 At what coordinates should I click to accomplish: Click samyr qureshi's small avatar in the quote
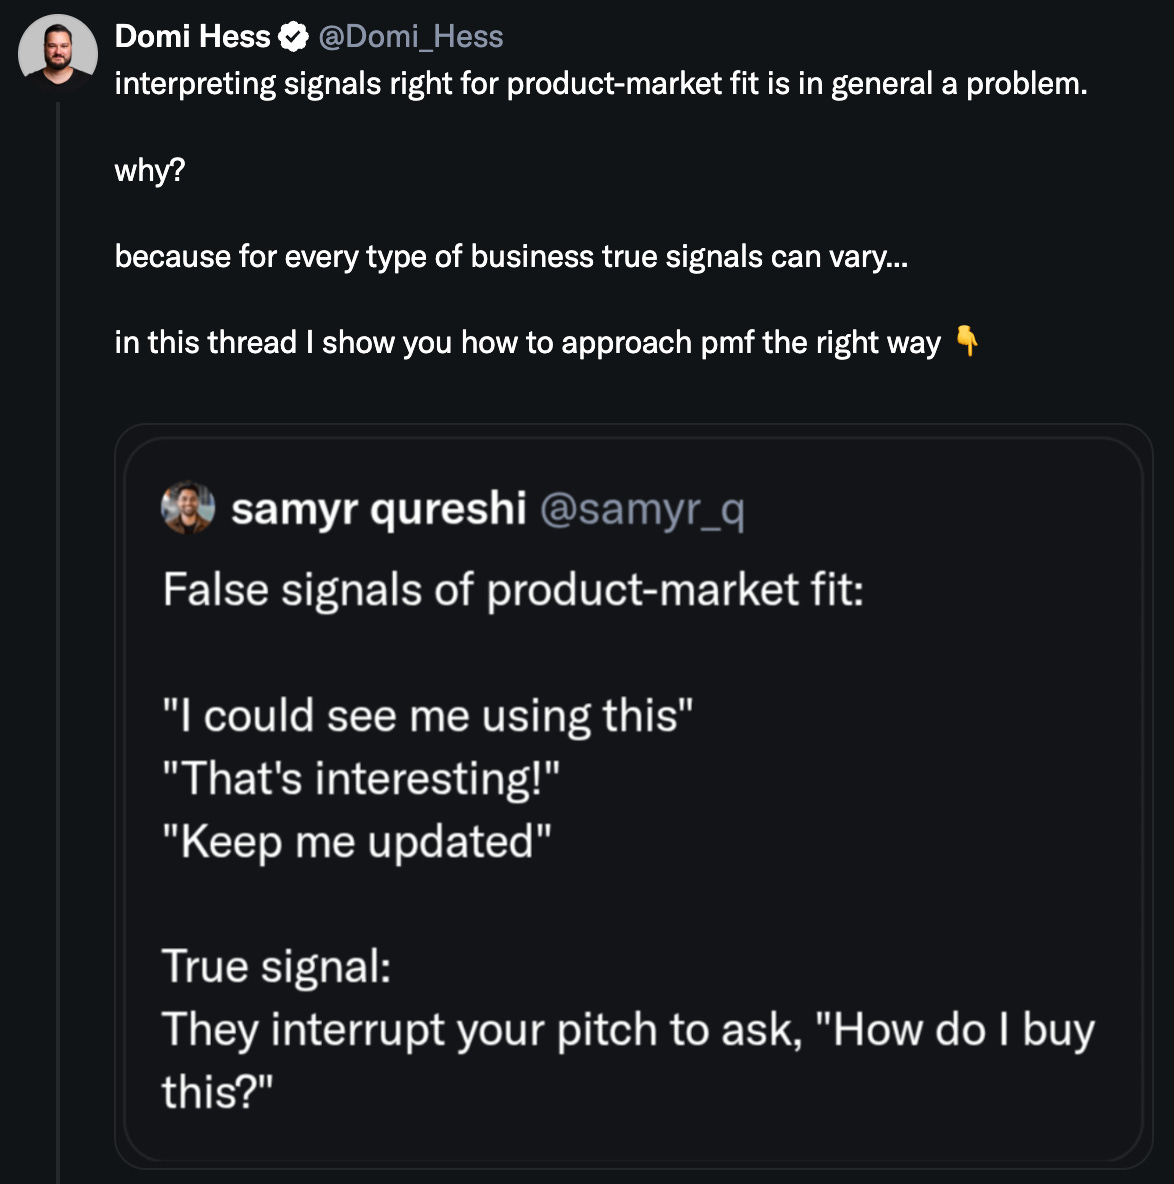pos(187,509)
